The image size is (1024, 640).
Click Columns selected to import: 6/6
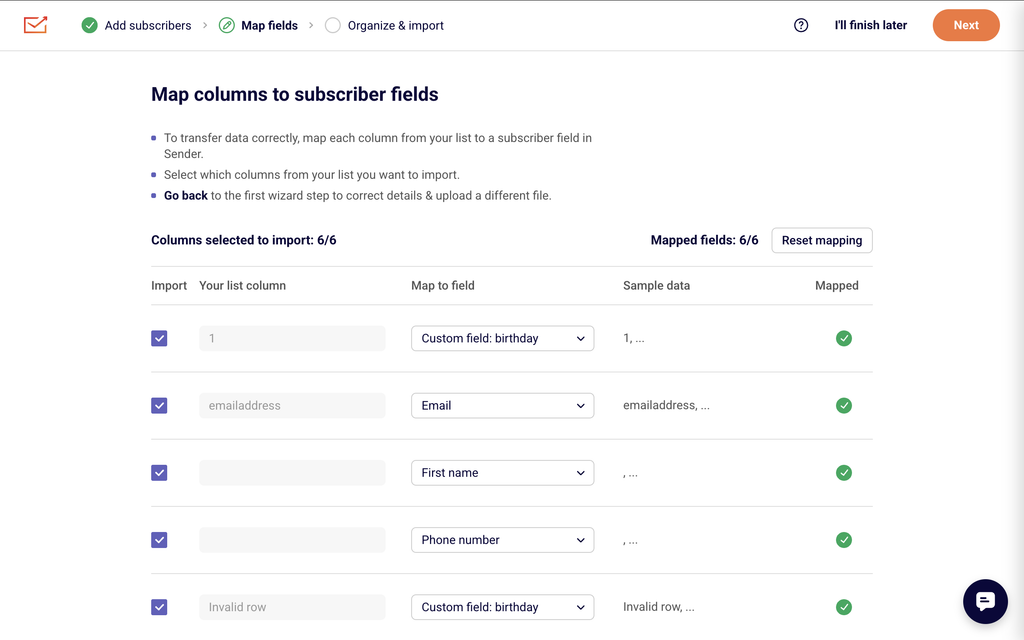click(x=244, y=240)
